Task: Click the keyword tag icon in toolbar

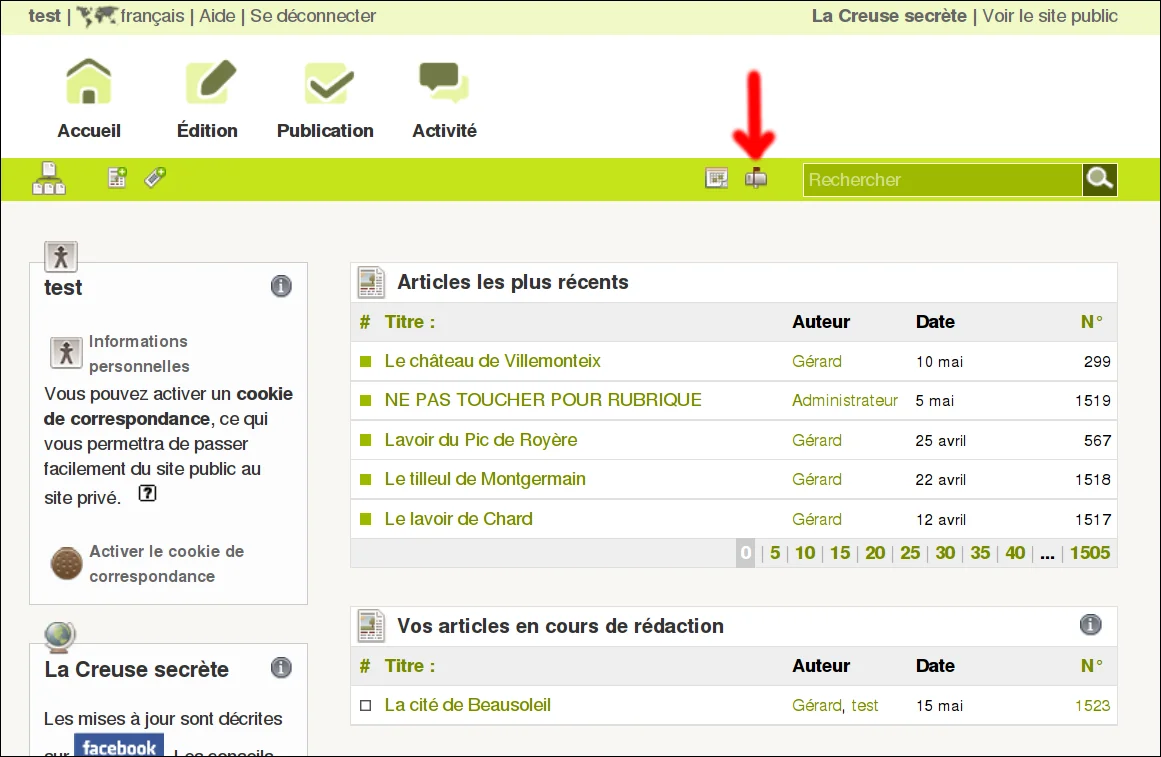Action: point(155,177)
